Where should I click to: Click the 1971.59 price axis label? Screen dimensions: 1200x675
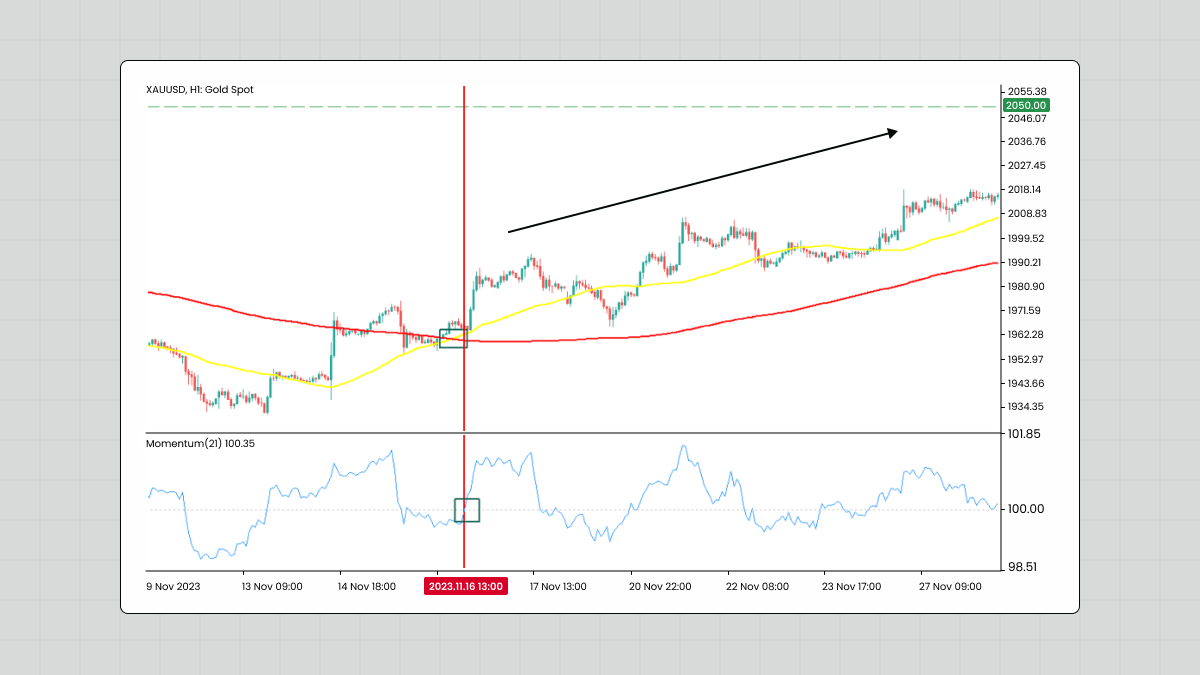coord(1026,311)
